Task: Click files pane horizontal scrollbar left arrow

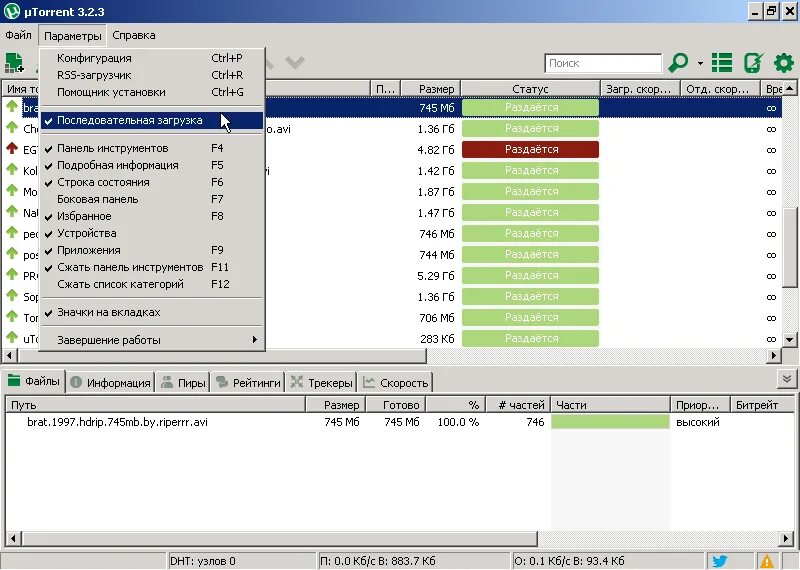Action: (x=13, y=538)
